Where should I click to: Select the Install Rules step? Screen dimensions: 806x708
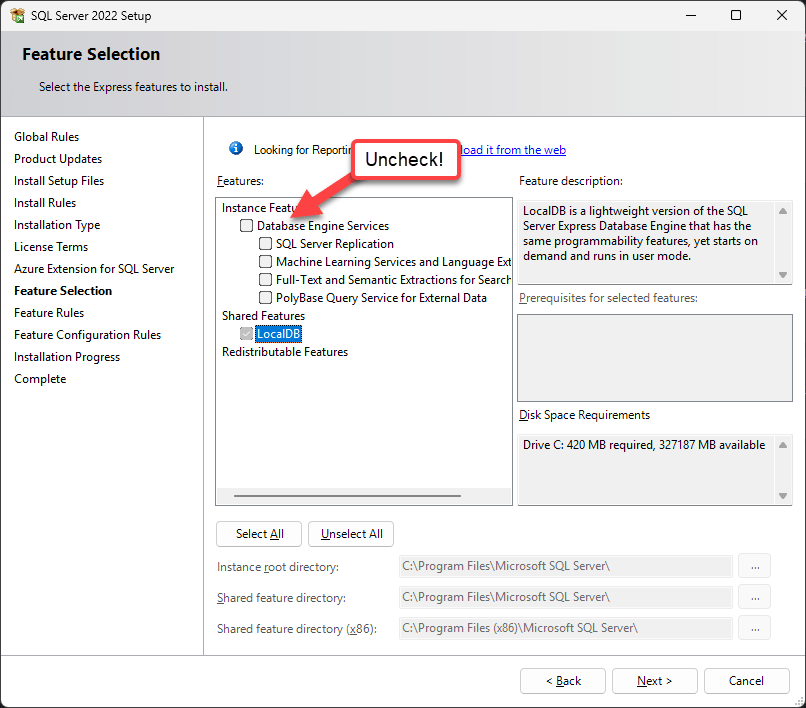coord(45,203)
